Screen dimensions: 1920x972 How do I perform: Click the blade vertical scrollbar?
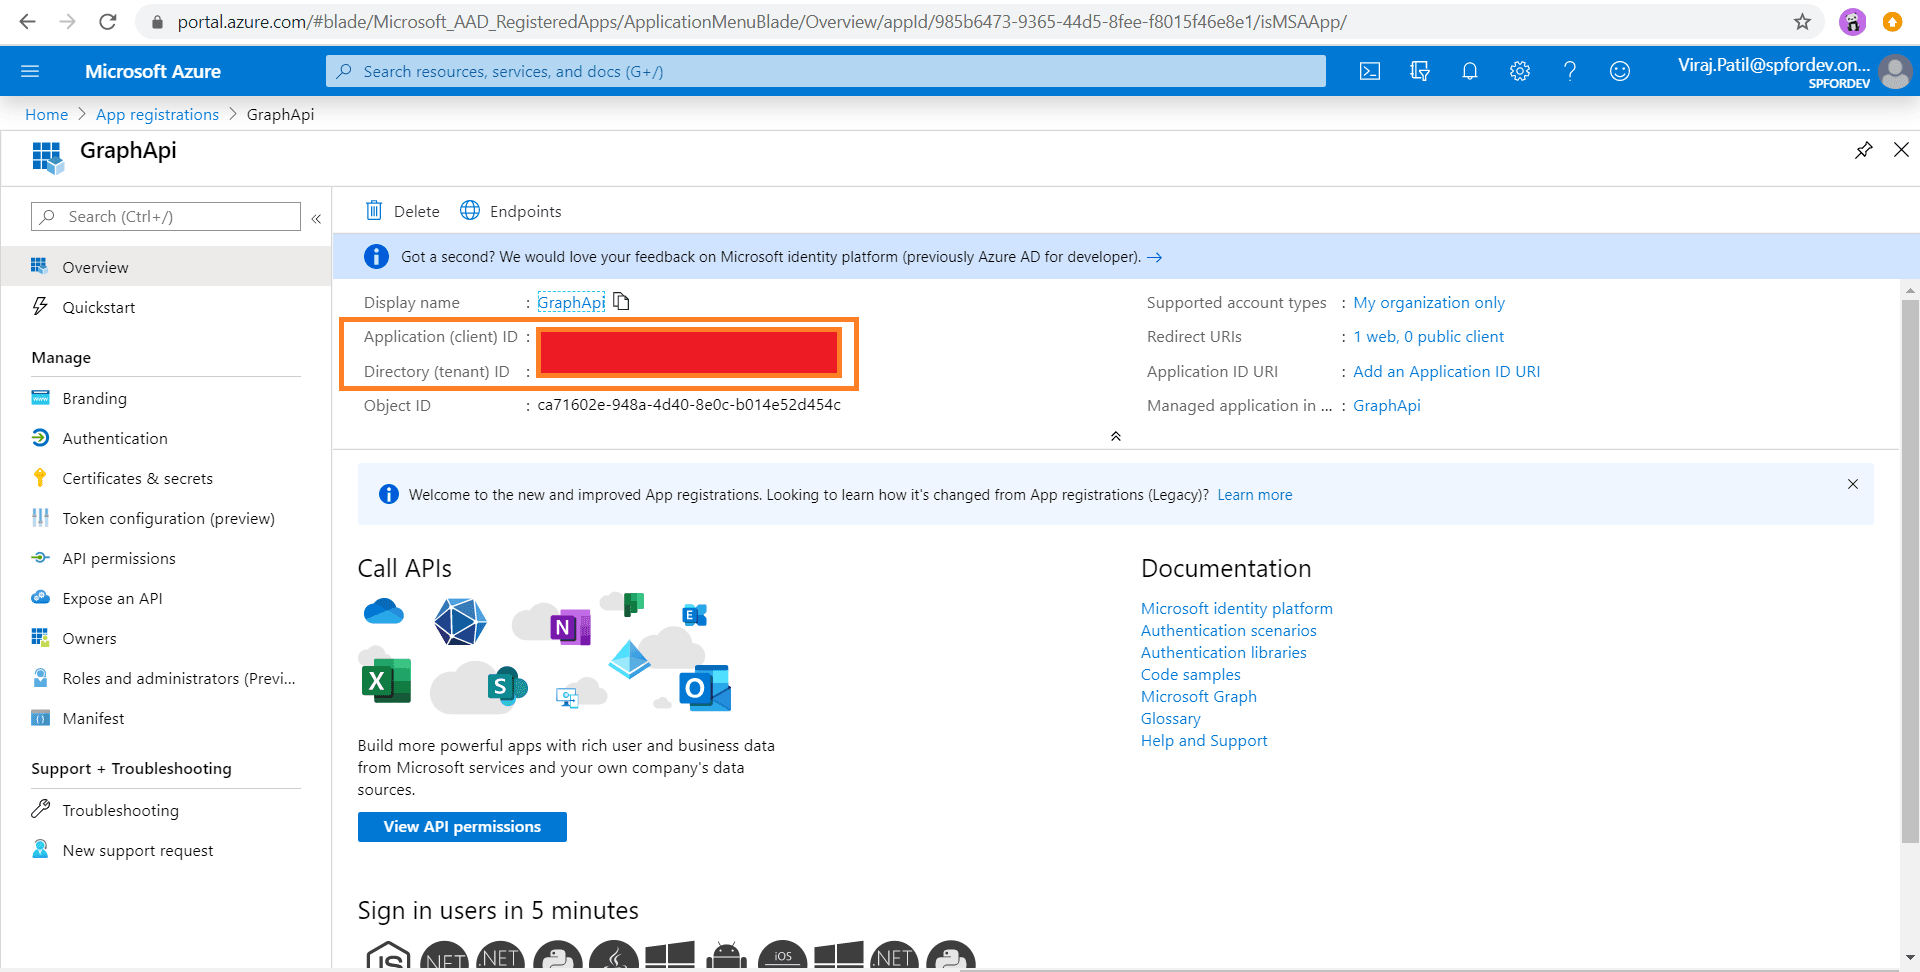1910,570
